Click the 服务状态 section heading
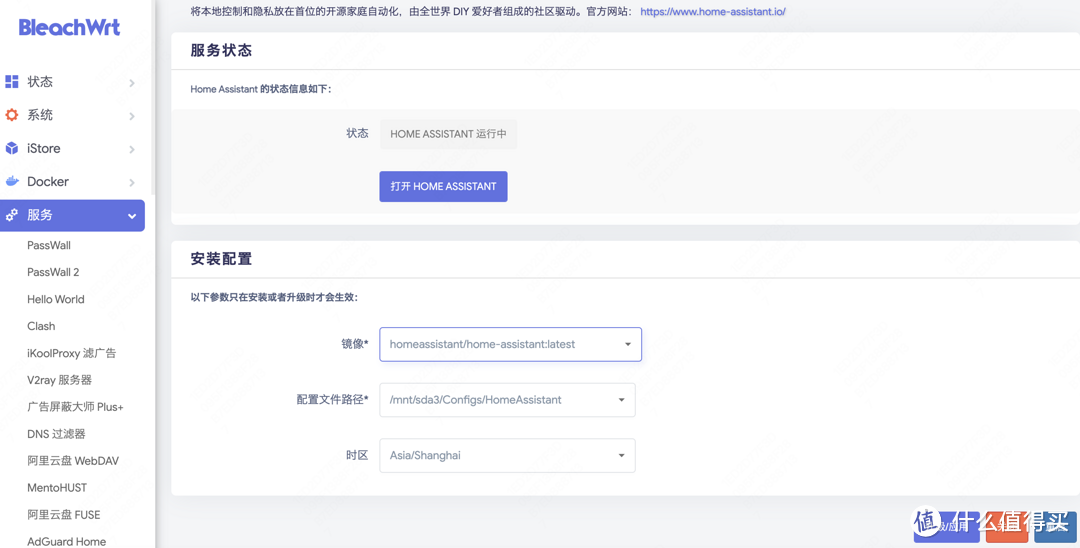Screen dimensions: 1080x548 click(221, 50)
